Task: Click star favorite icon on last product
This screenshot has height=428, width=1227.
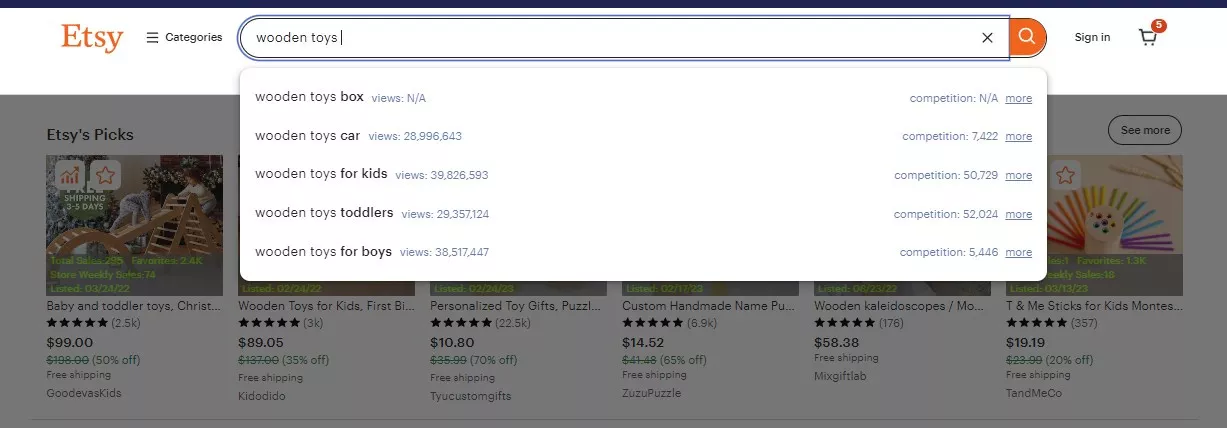Action: 1065,175
